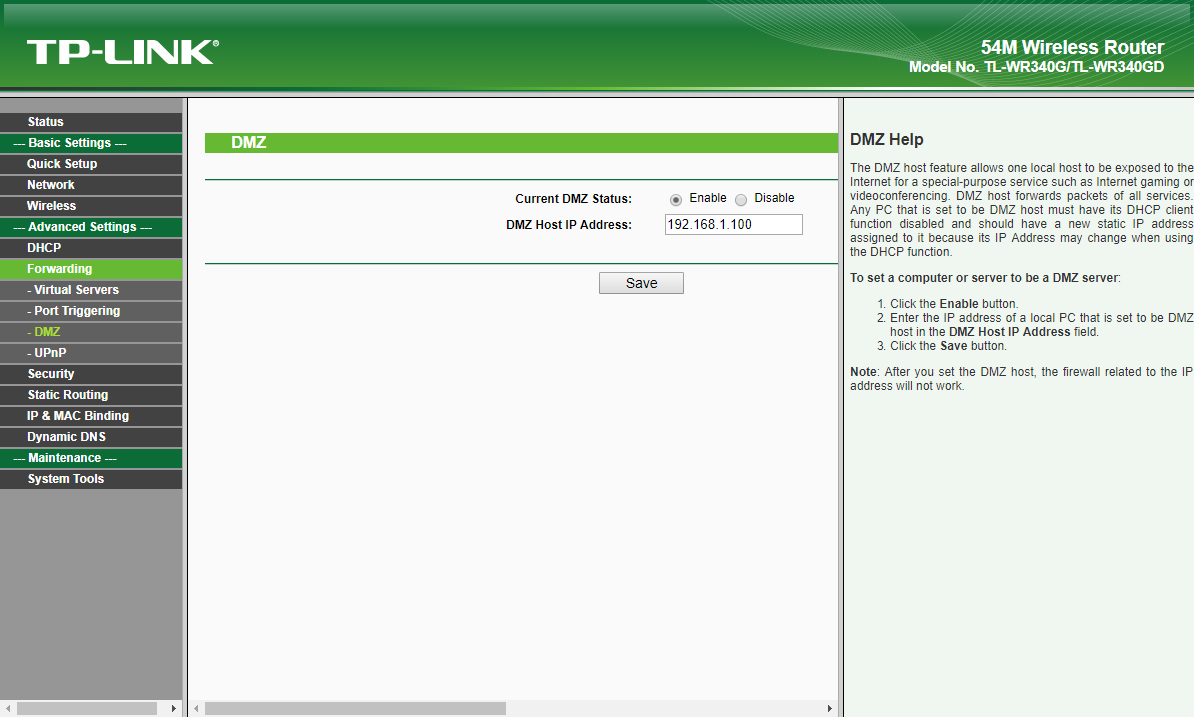Click the sidebar horizontal scrollbar thumb
The width and height of the screenshot is (1194, 717).
pyautogui.click(x=87, y=709)
